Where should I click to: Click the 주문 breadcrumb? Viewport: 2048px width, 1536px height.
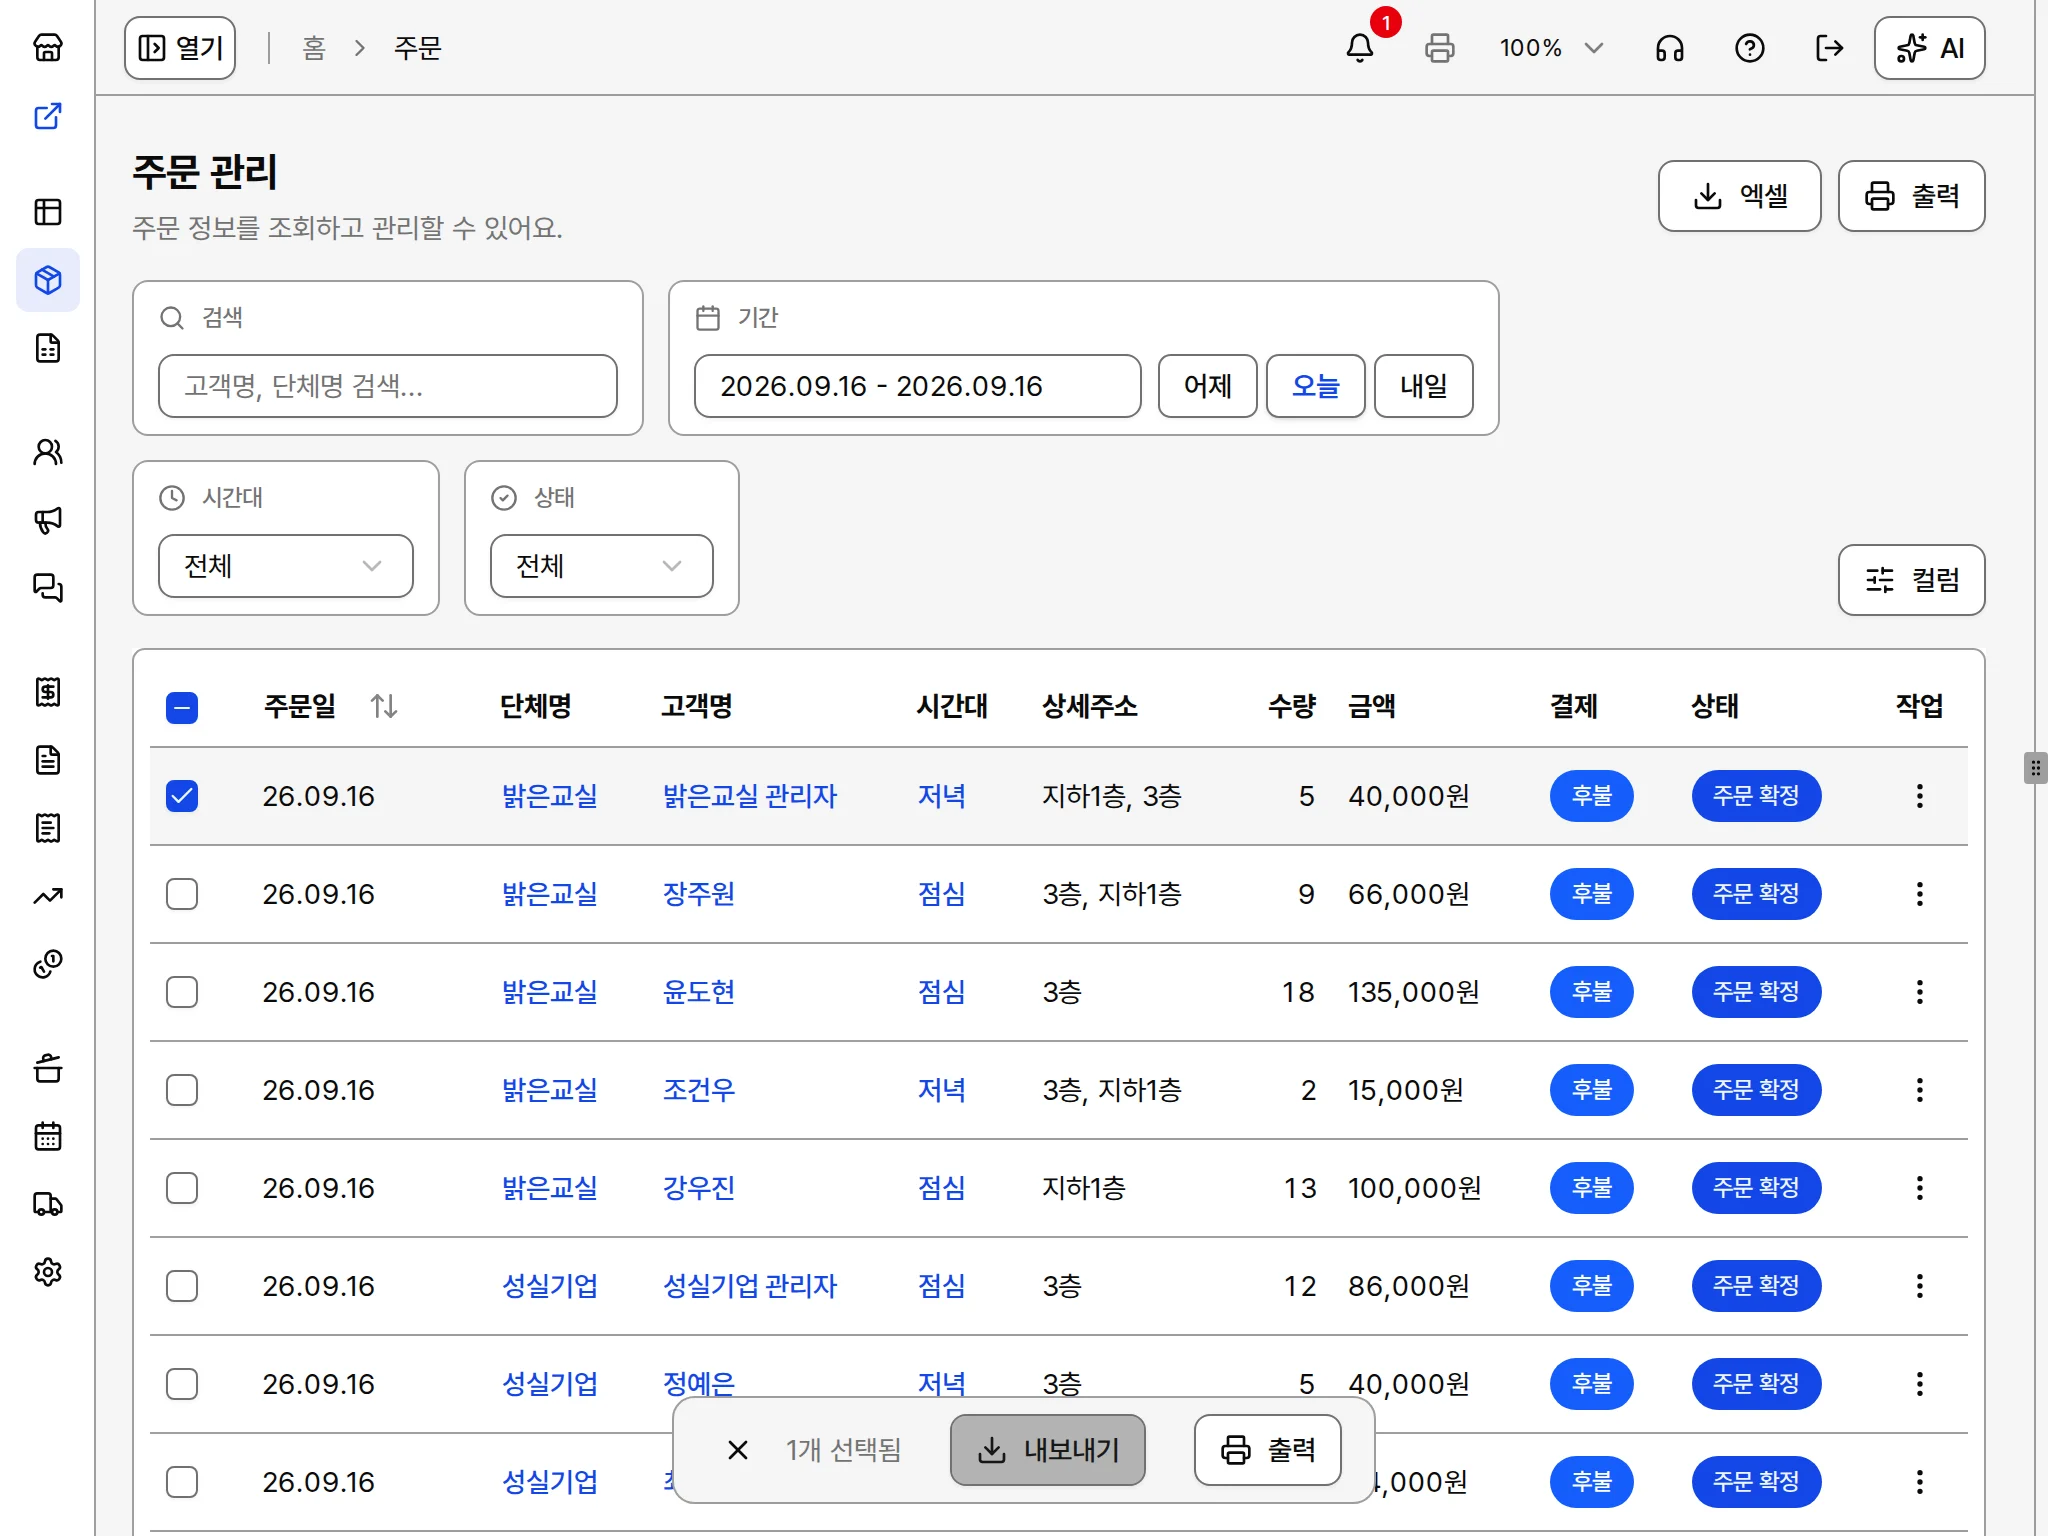click(x=418, y=48)
